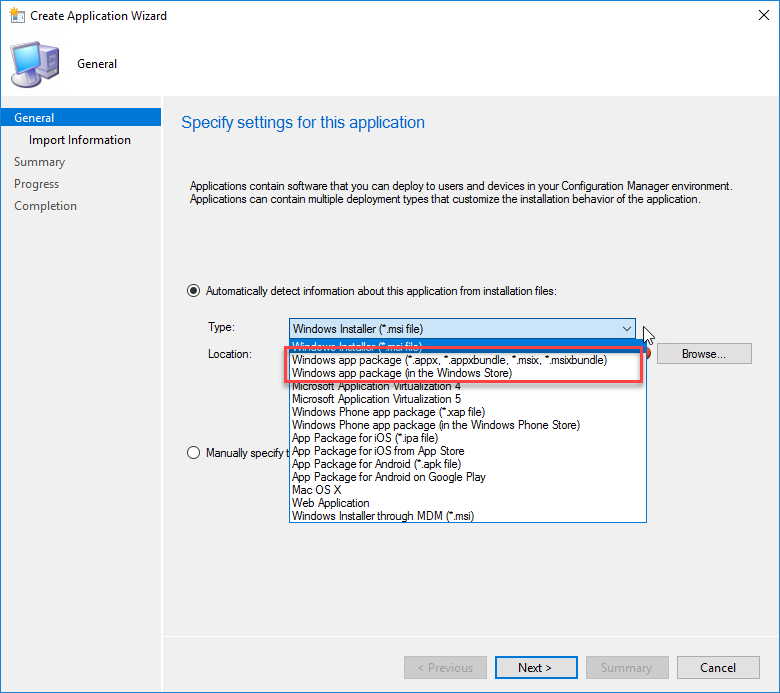
Task: Click the Browse... button
Action: click(704, 354)
